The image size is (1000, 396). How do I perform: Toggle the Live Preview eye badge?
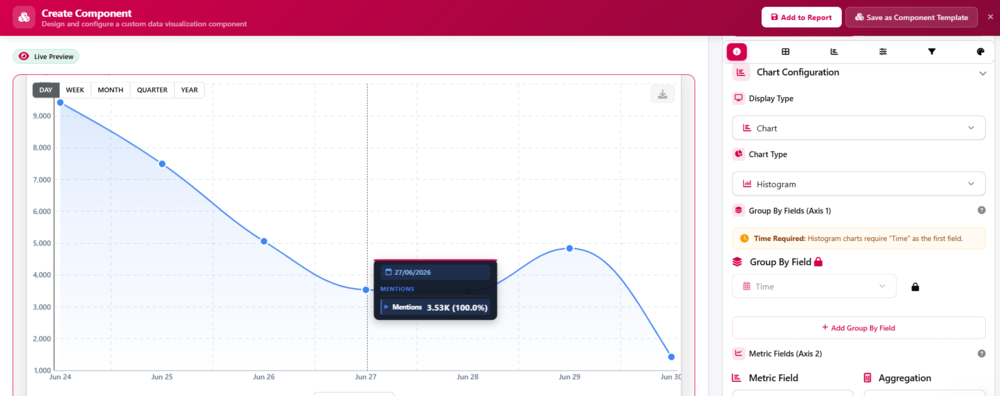pyautogui.click(x=46, y=57)
